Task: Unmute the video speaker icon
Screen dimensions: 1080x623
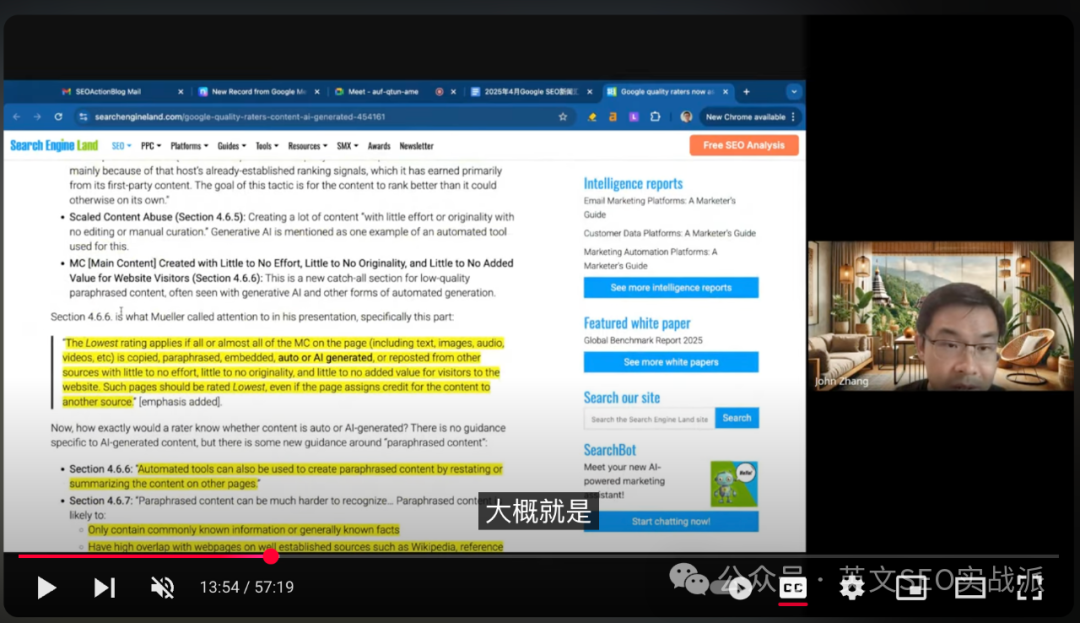Action: point(163,588)
